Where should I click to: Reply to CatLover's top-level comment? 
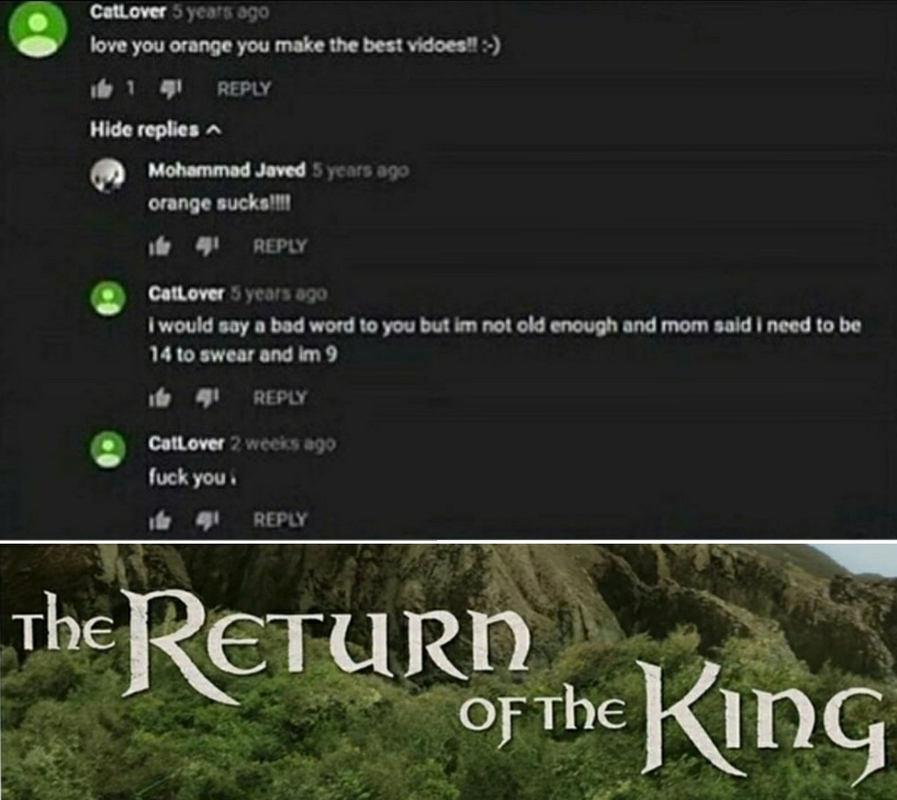[x=244, y=89]
